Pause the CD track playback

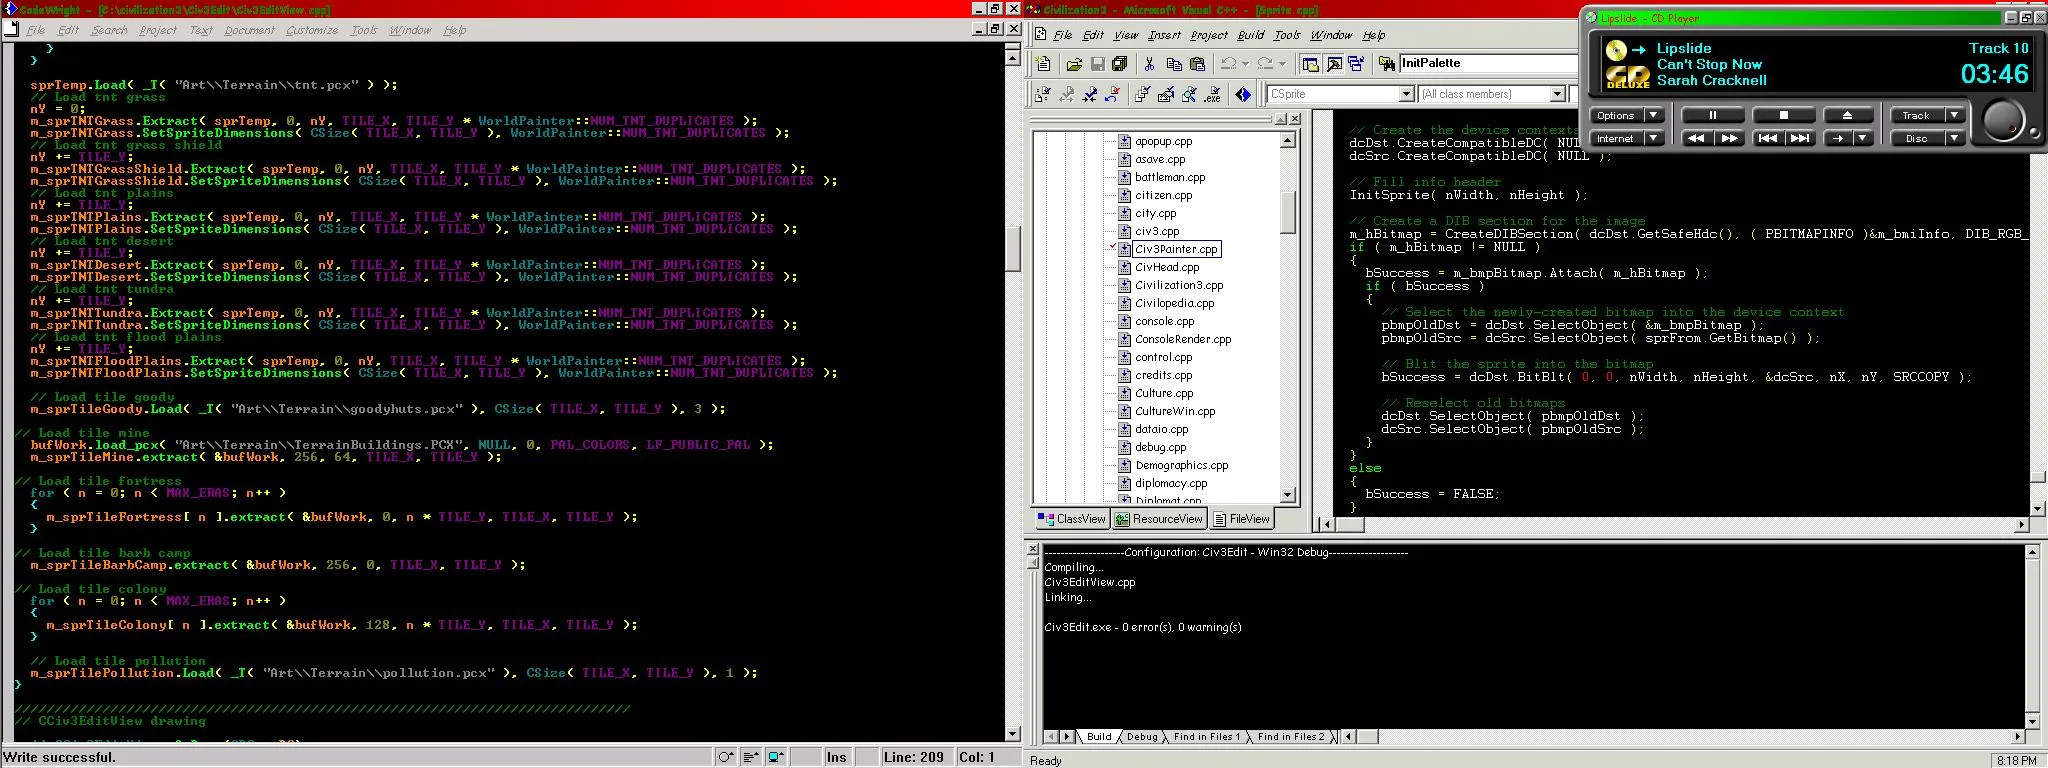coord(1712,115)
